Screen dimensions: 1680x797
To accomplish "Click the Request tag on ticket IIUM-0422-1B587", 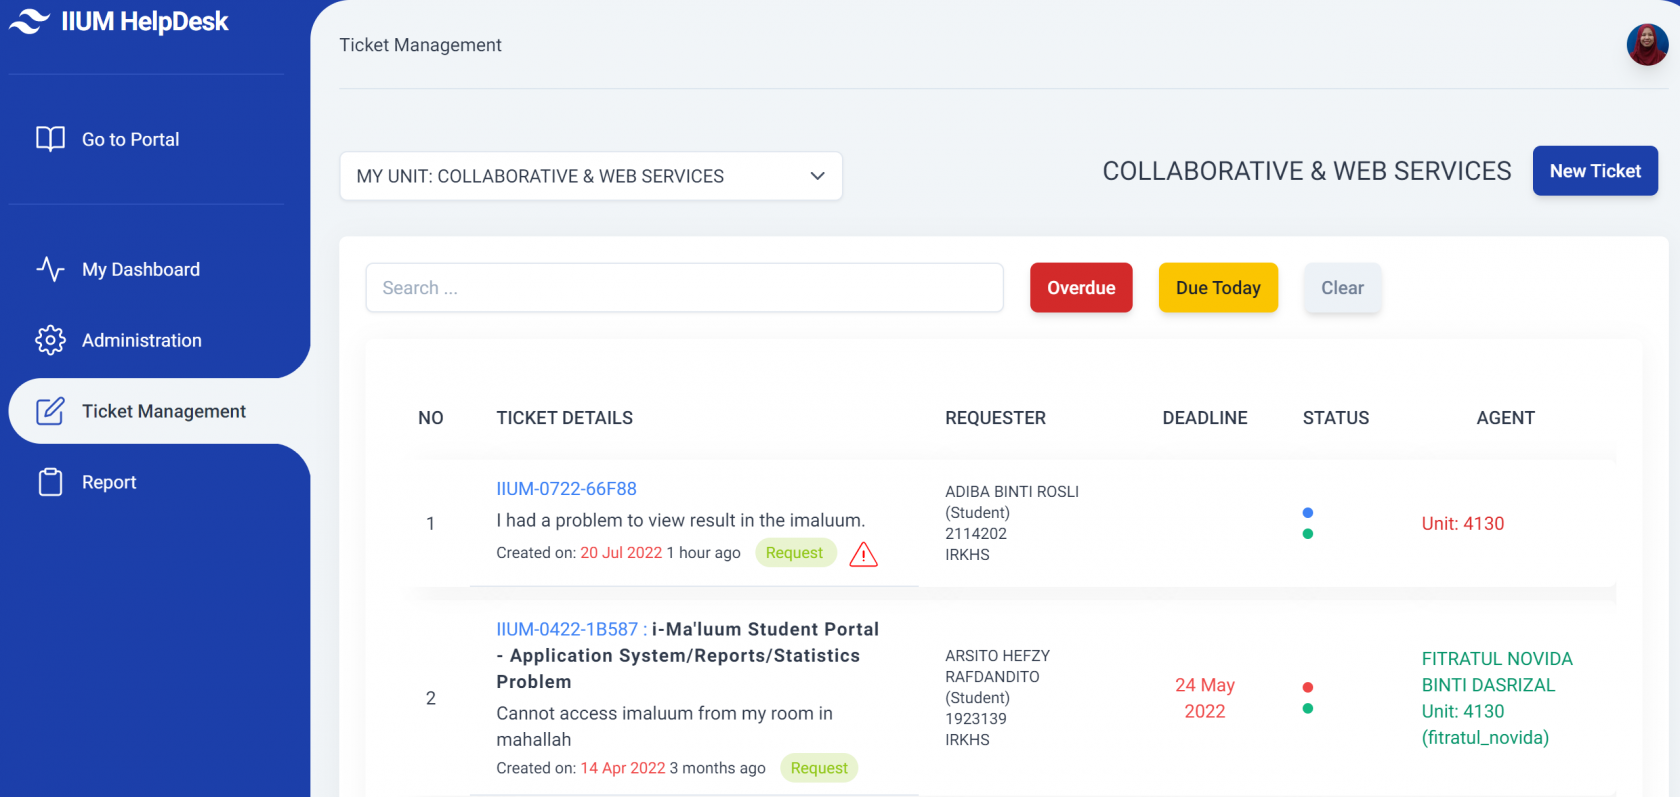I will [819, 768].
